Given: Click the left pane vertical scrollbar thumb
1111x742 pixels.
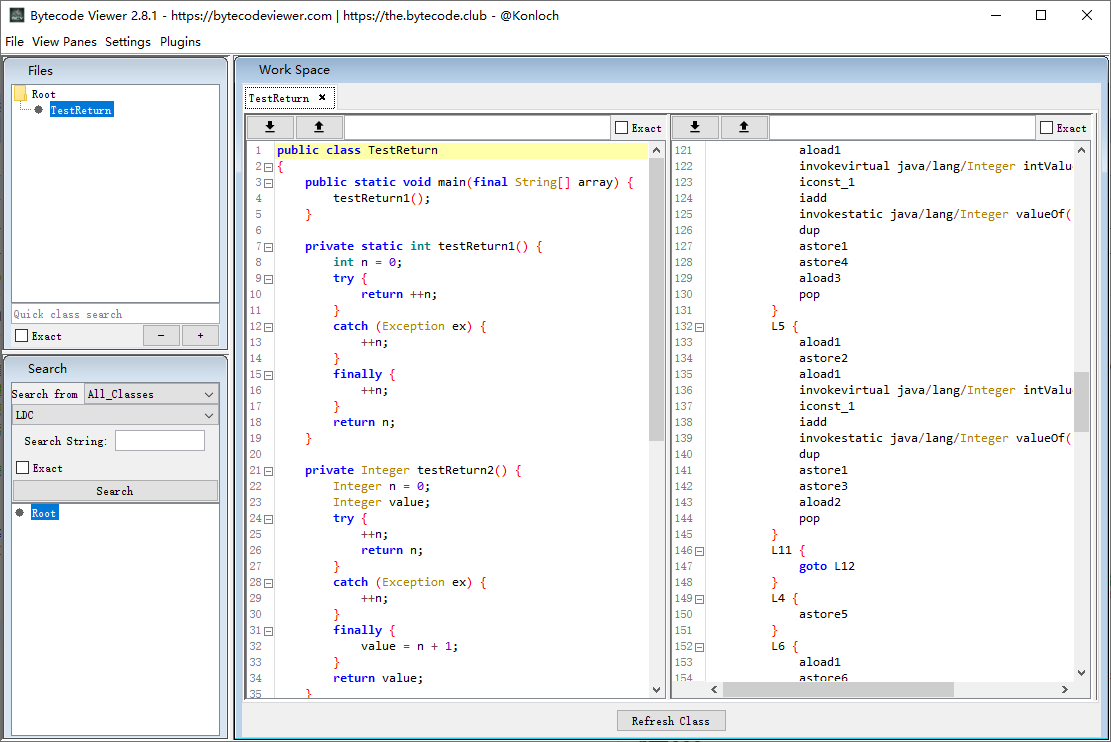Looking at the screenshot, I should pyautogui.click(x=656, y=298).
